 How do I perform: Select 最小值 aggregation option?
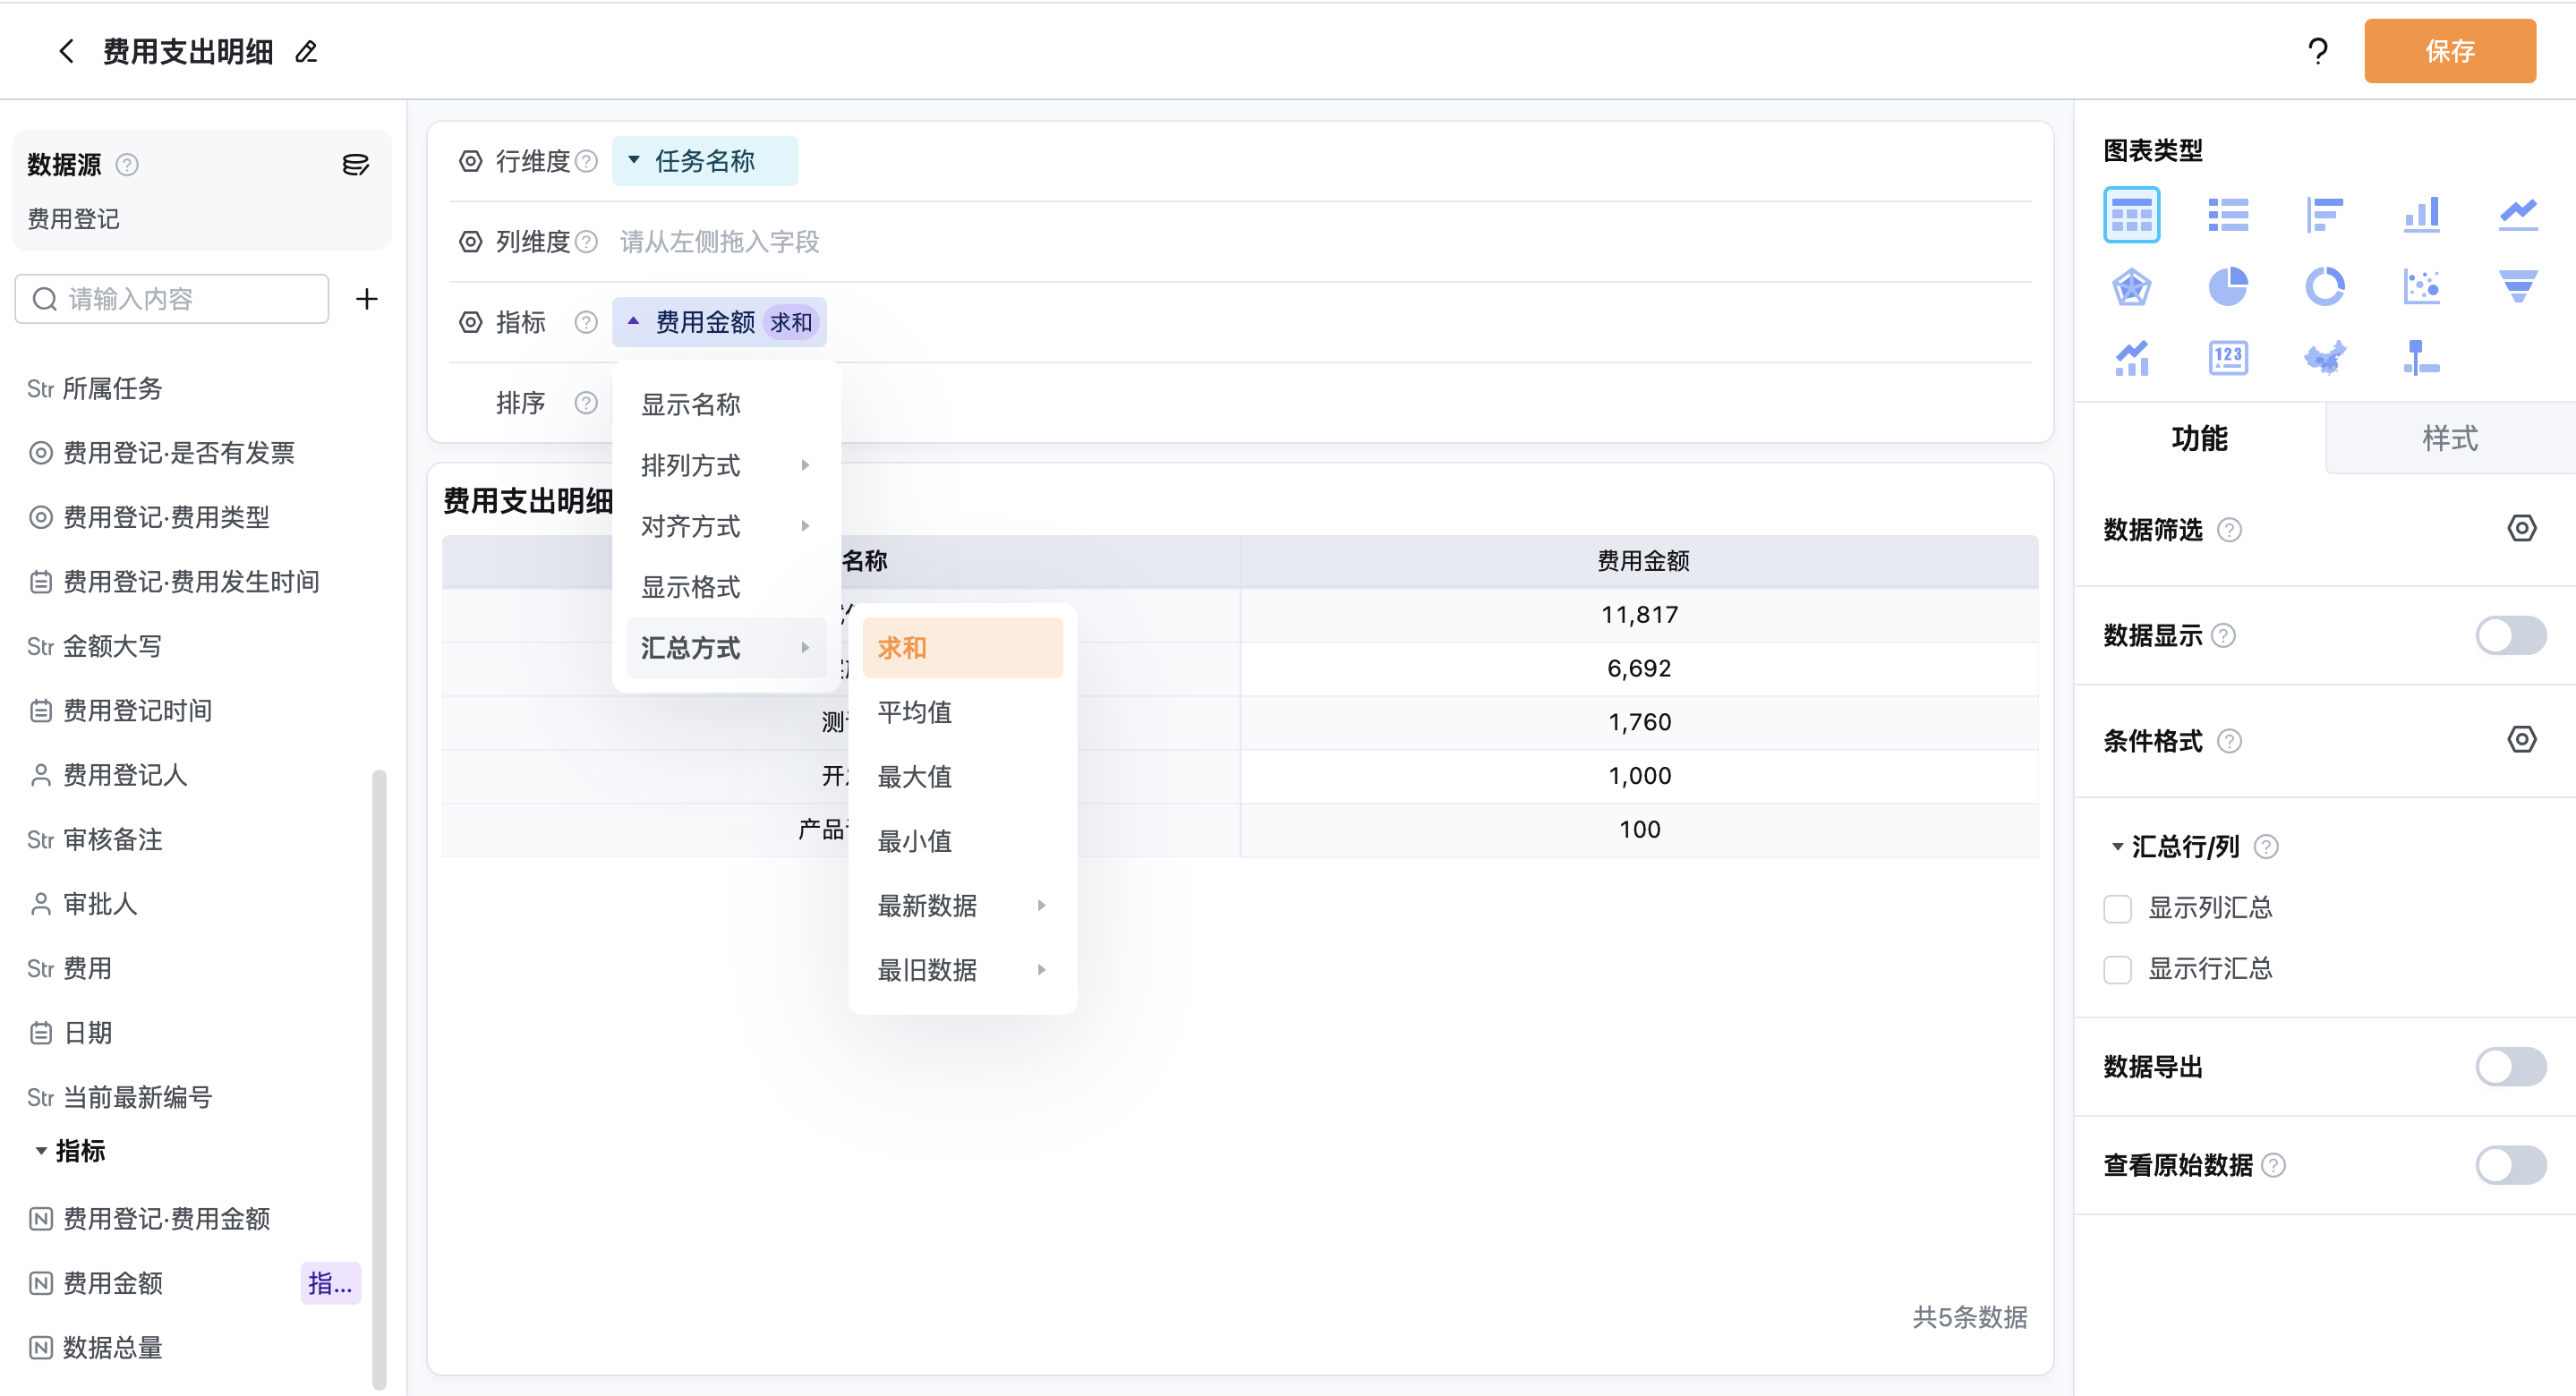pos(962,841)
